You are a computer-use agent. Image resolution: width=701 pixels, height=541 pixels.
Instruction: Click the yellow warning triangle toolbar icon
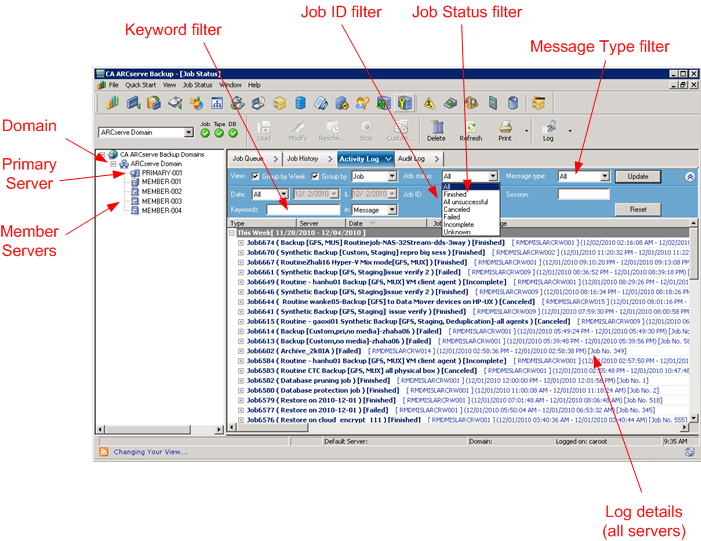[x=429, y=103]
